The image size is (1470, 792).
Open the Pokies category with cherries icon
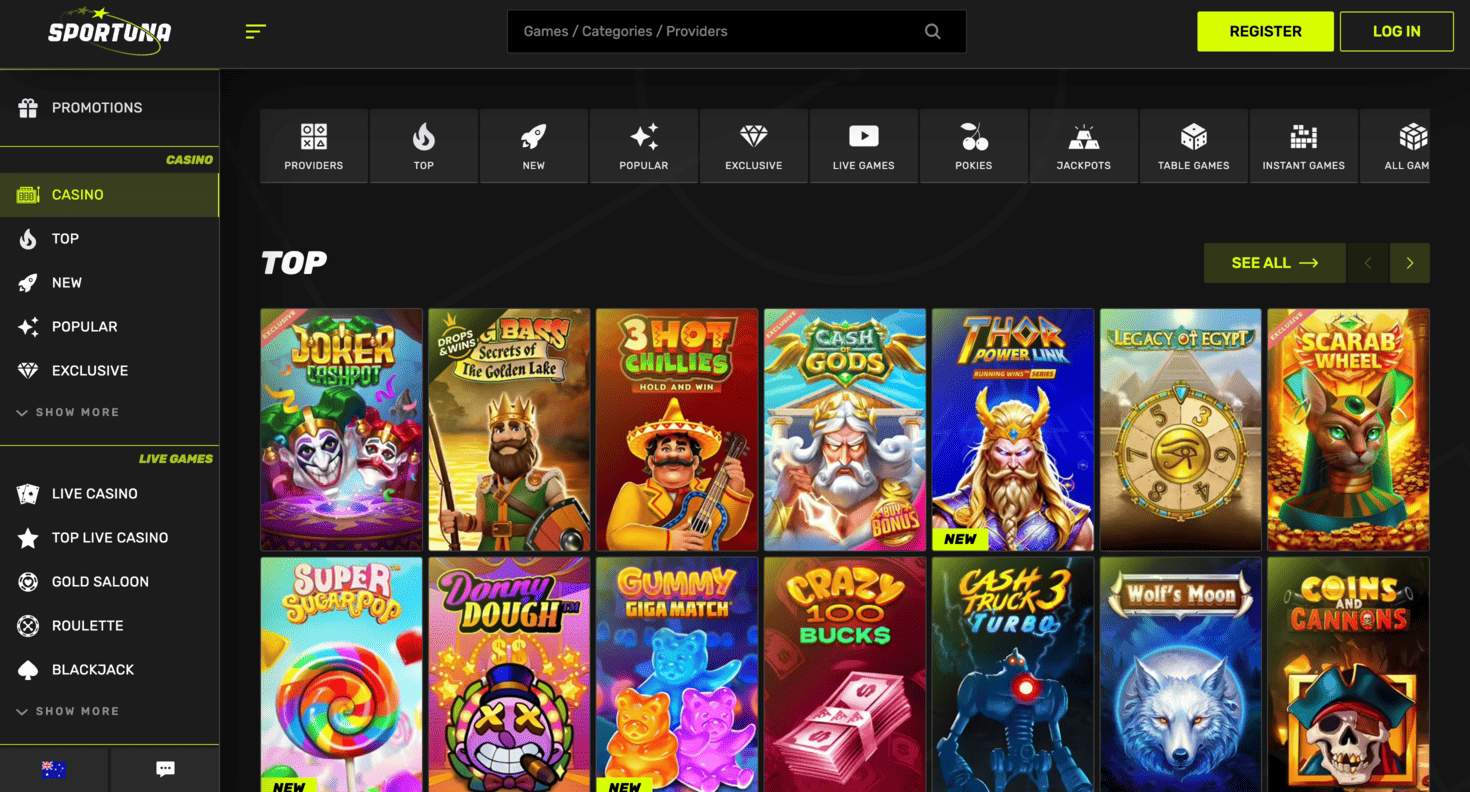[x=974, y=146]
